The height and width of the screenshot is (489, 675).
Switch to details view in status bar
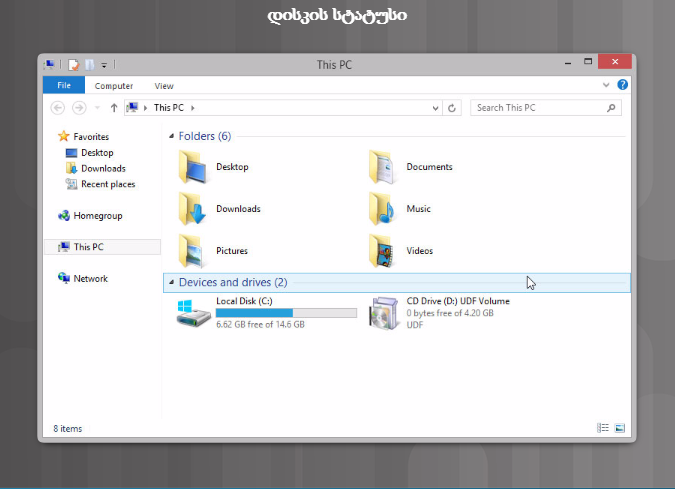pos(602,428)
